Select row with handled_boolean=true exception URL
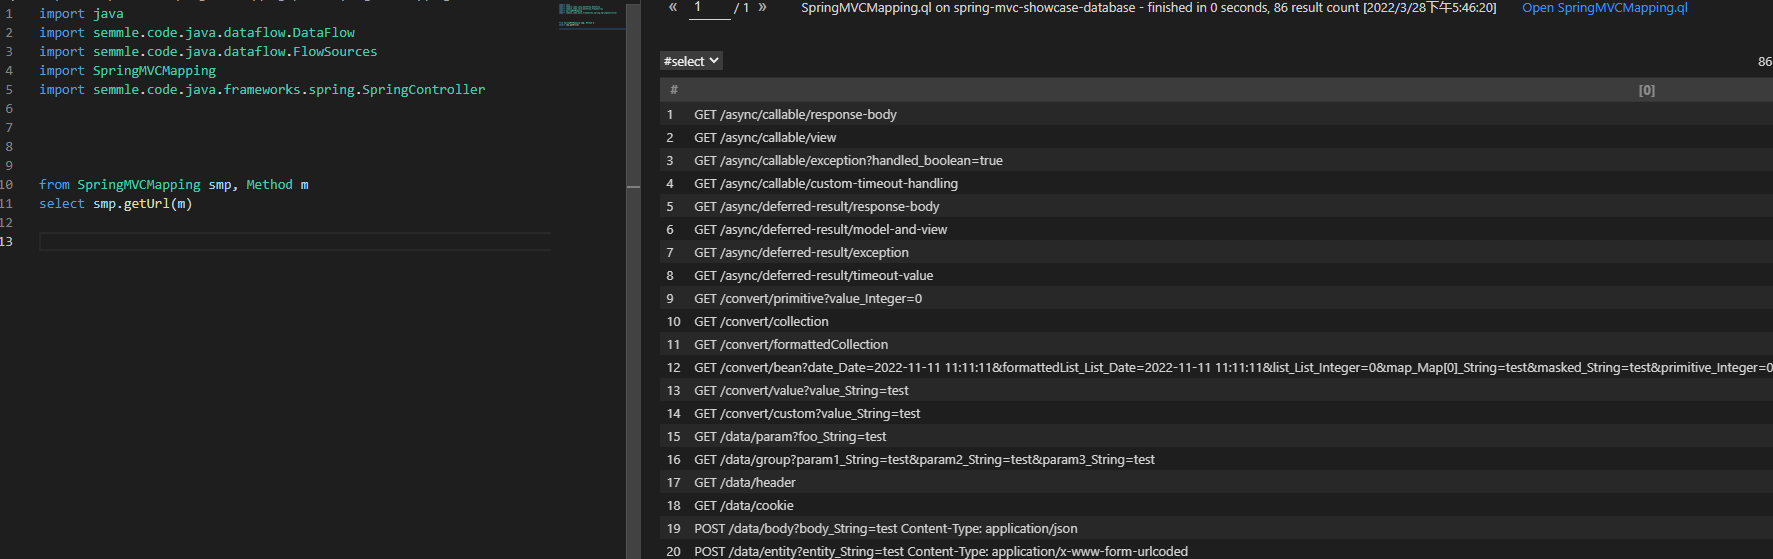The height and width of the screenshot is (559, 1773). coord(1216,160)
